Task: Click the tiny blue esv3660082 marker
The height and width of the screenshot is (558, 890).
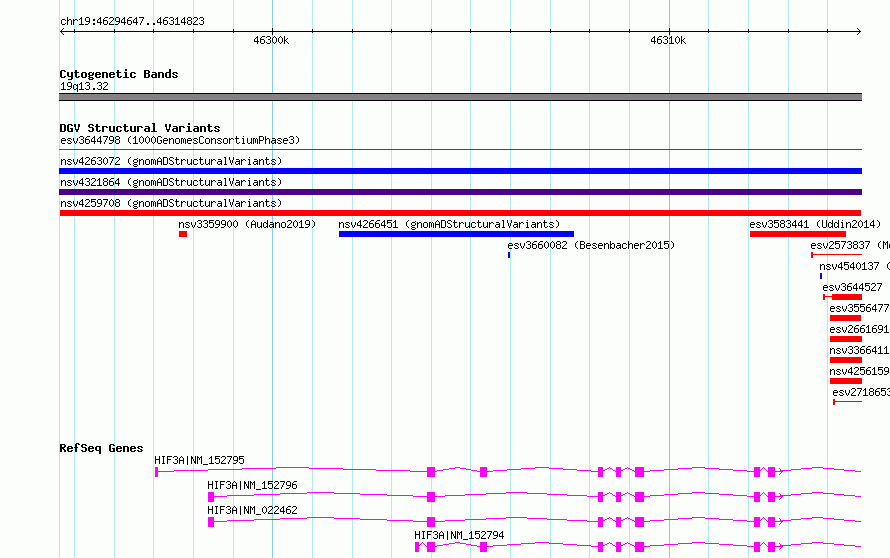Action: click(x=509, y=255)
